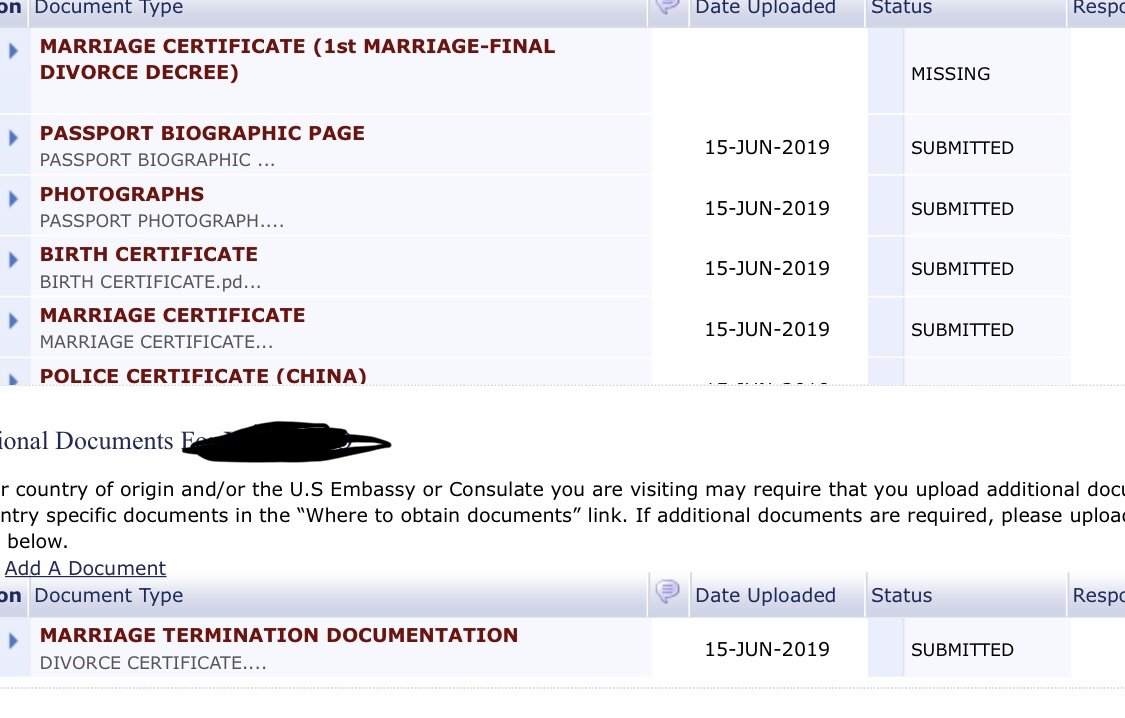Open the BIRTH CERTIFICATE document title
This screenshot has height=718, width=1125.
[x=149, y=255]
